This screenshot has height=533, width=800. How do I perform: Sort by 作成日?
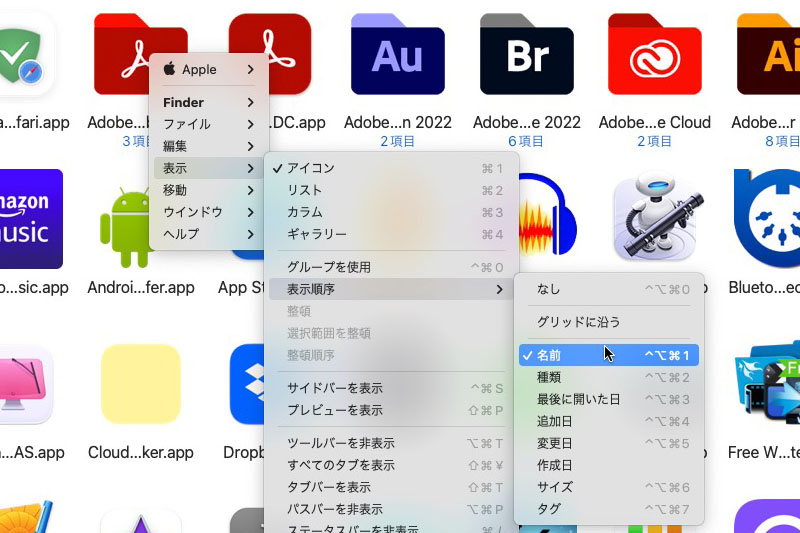pos(609,465)
